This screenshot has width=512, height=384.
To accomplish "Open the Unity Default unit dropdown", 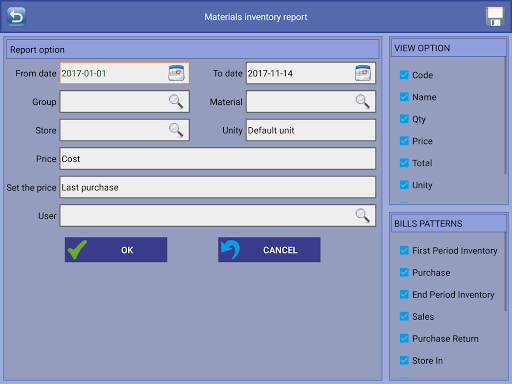I will pyautogui.click(x=311, y=130).
